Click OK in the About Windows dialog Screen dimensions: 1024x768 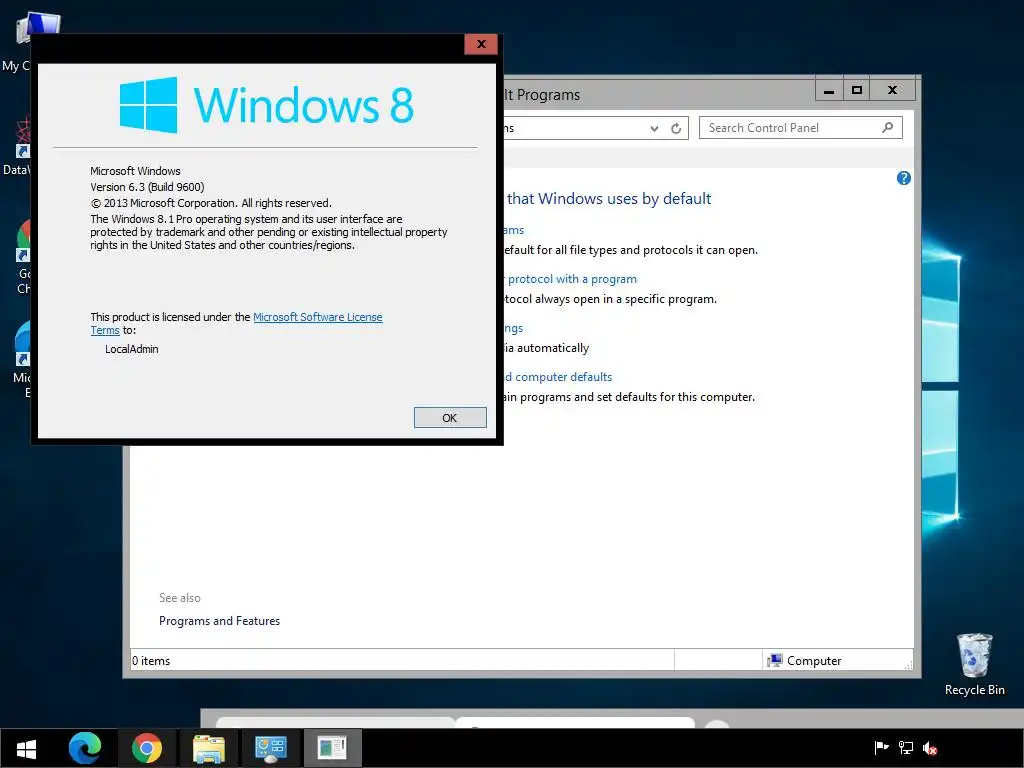coord(450,418)
